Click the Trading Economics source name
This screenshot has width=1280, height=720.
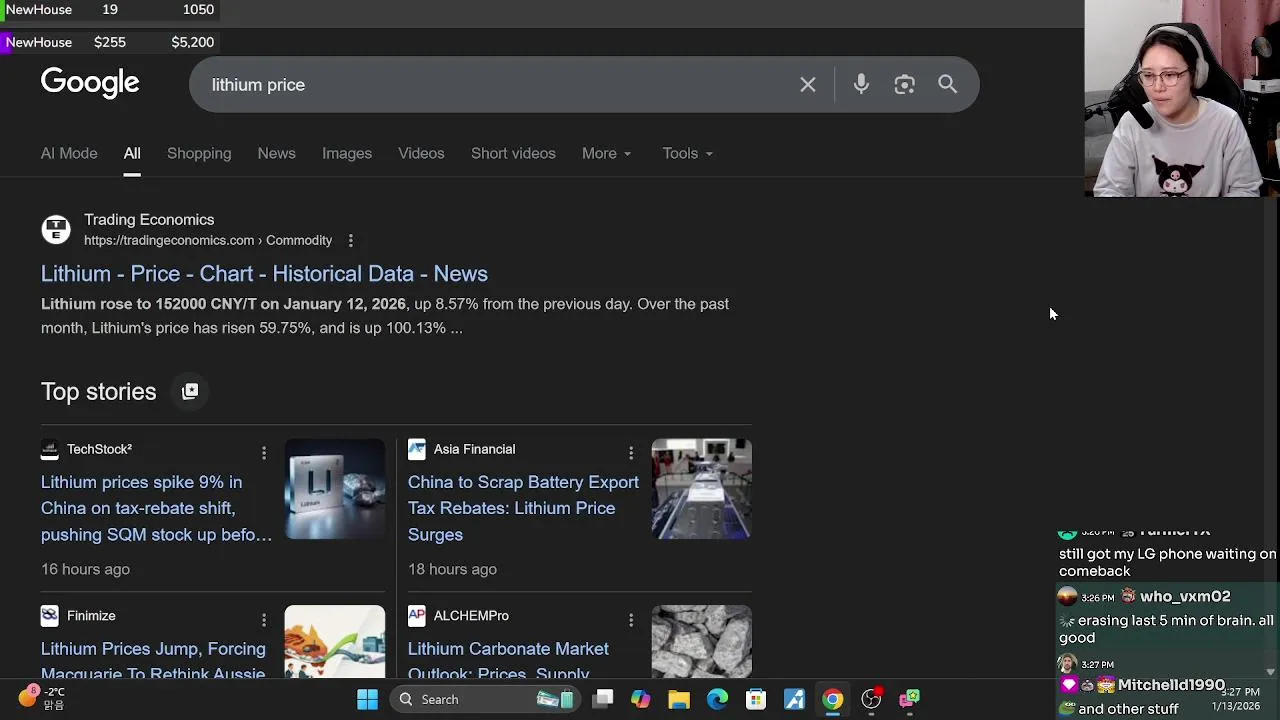[x=149, y=219]
